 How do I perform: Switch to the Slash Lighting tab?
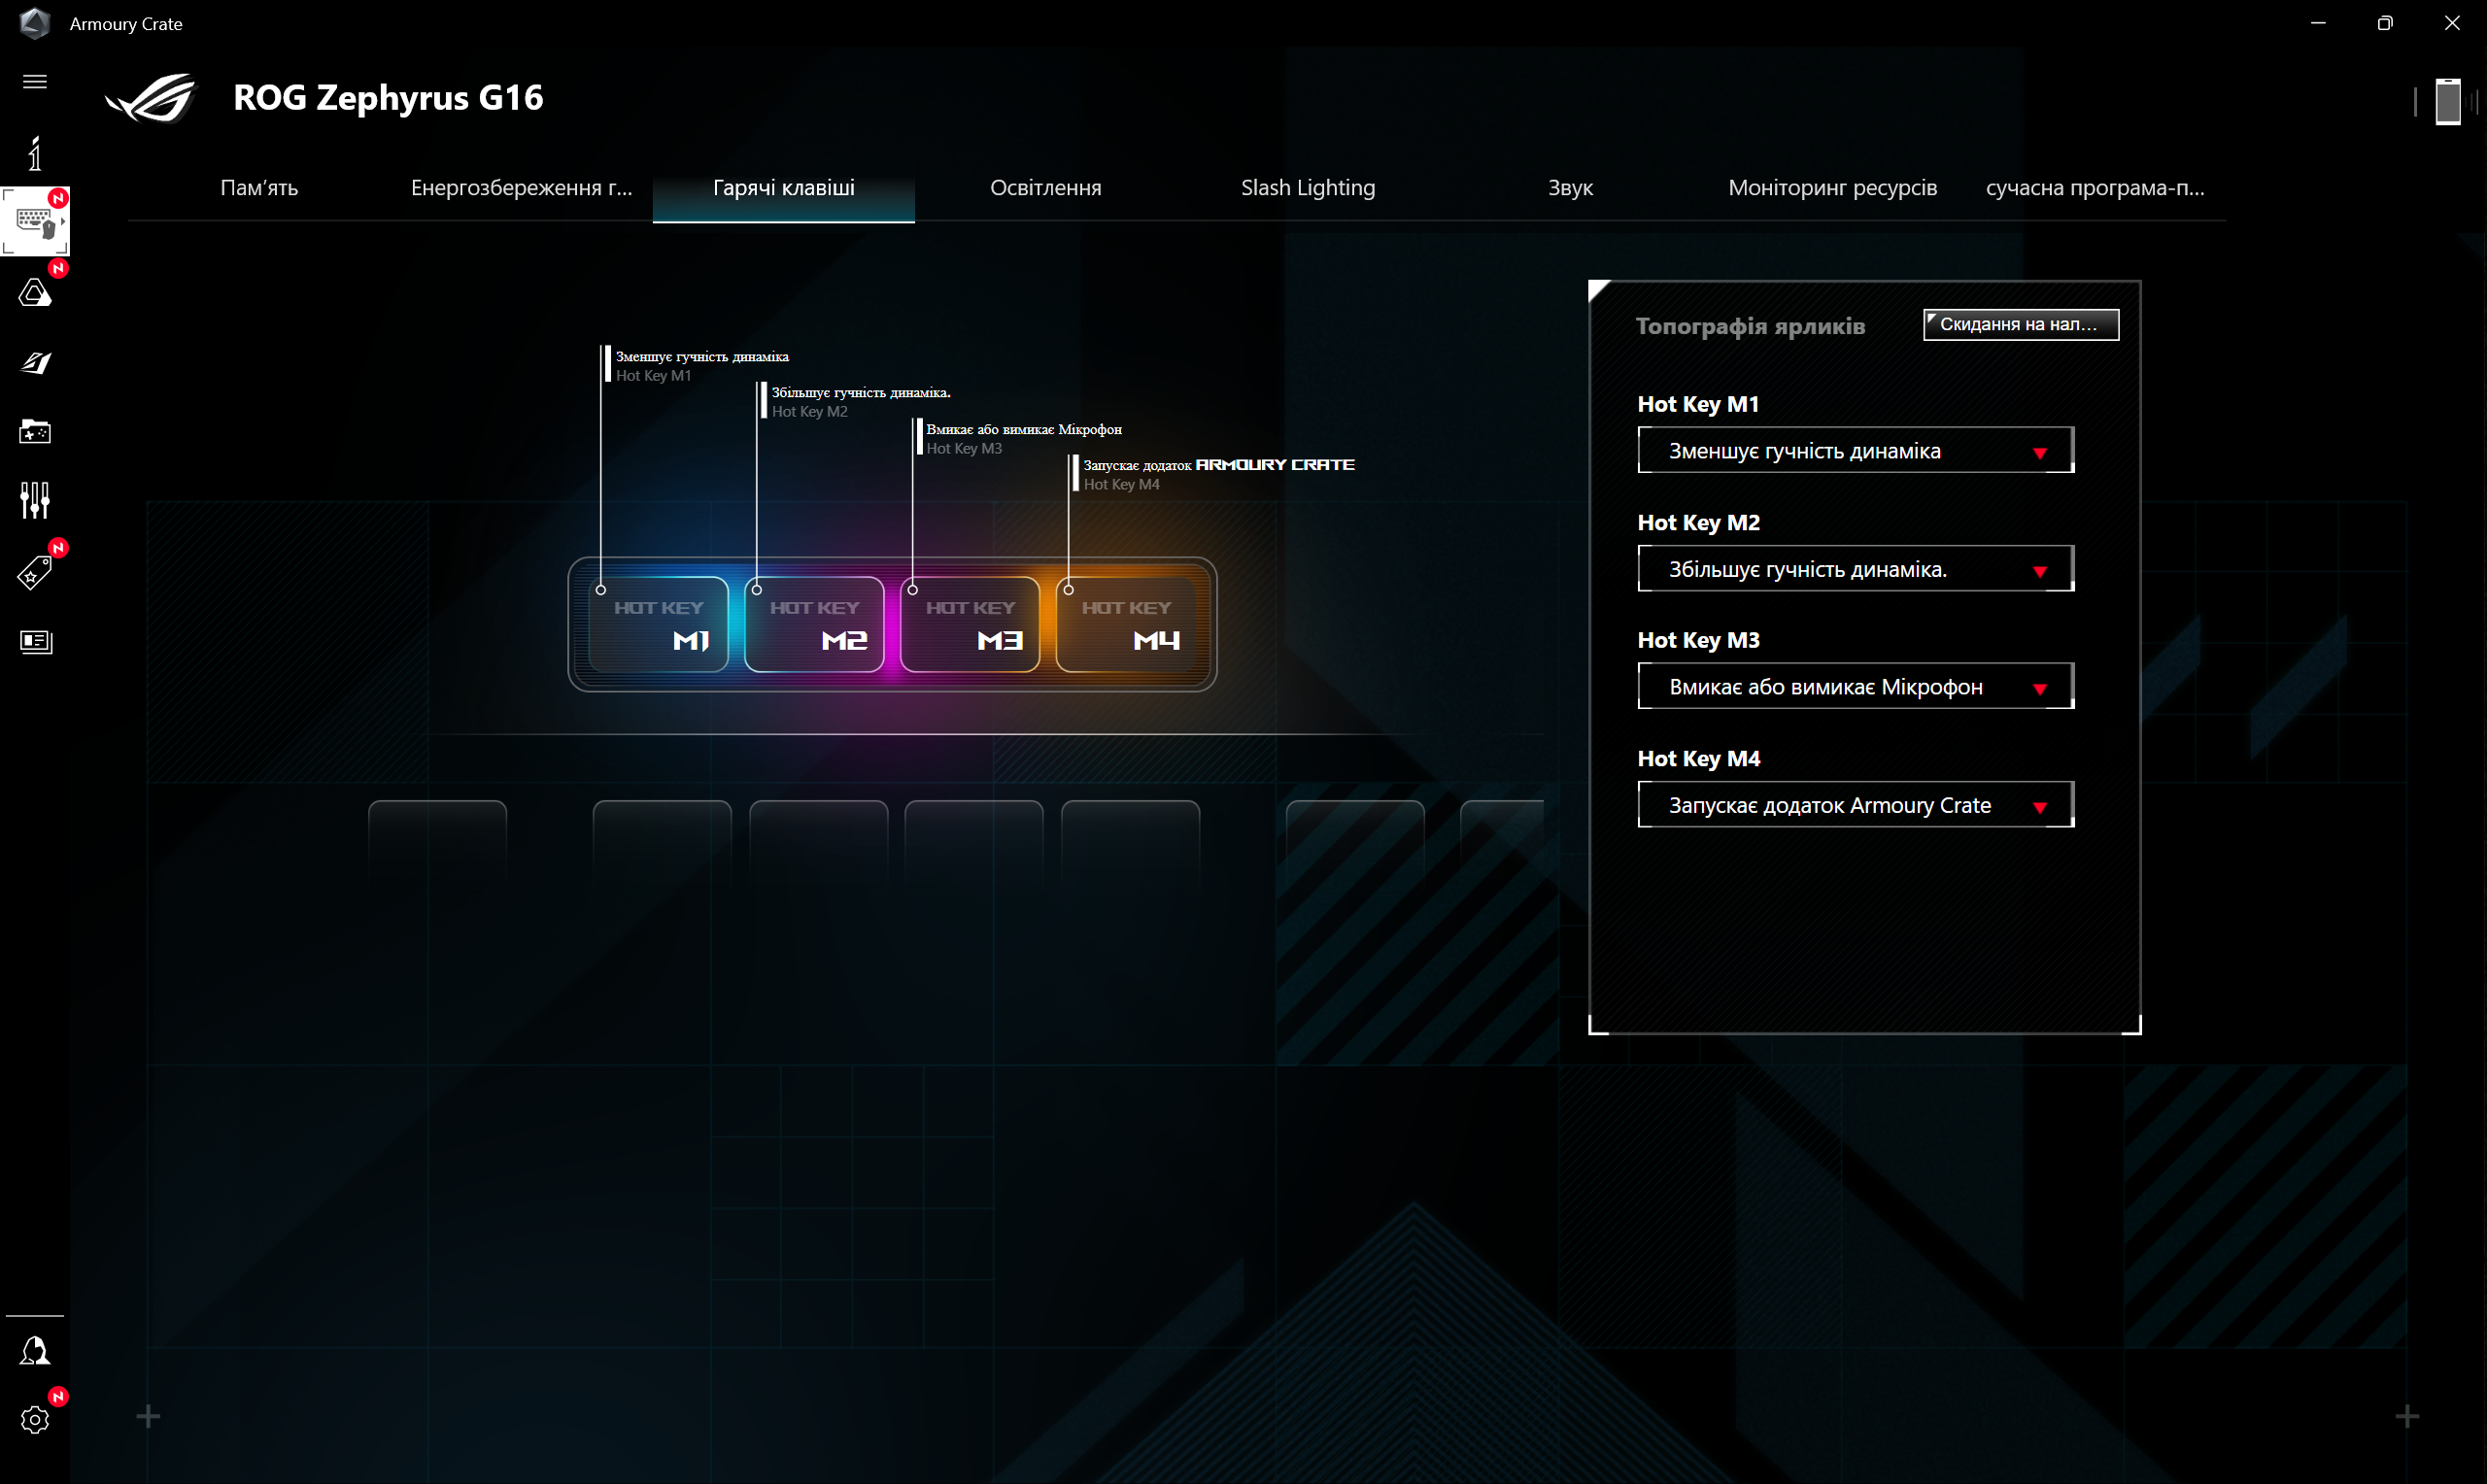(x=1307, y=188)
